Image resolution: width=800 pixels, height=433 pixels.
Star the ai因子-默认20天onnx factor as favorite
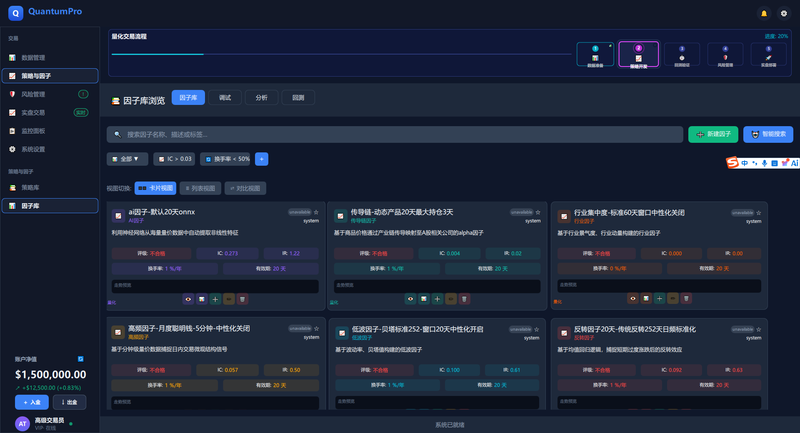316,212
